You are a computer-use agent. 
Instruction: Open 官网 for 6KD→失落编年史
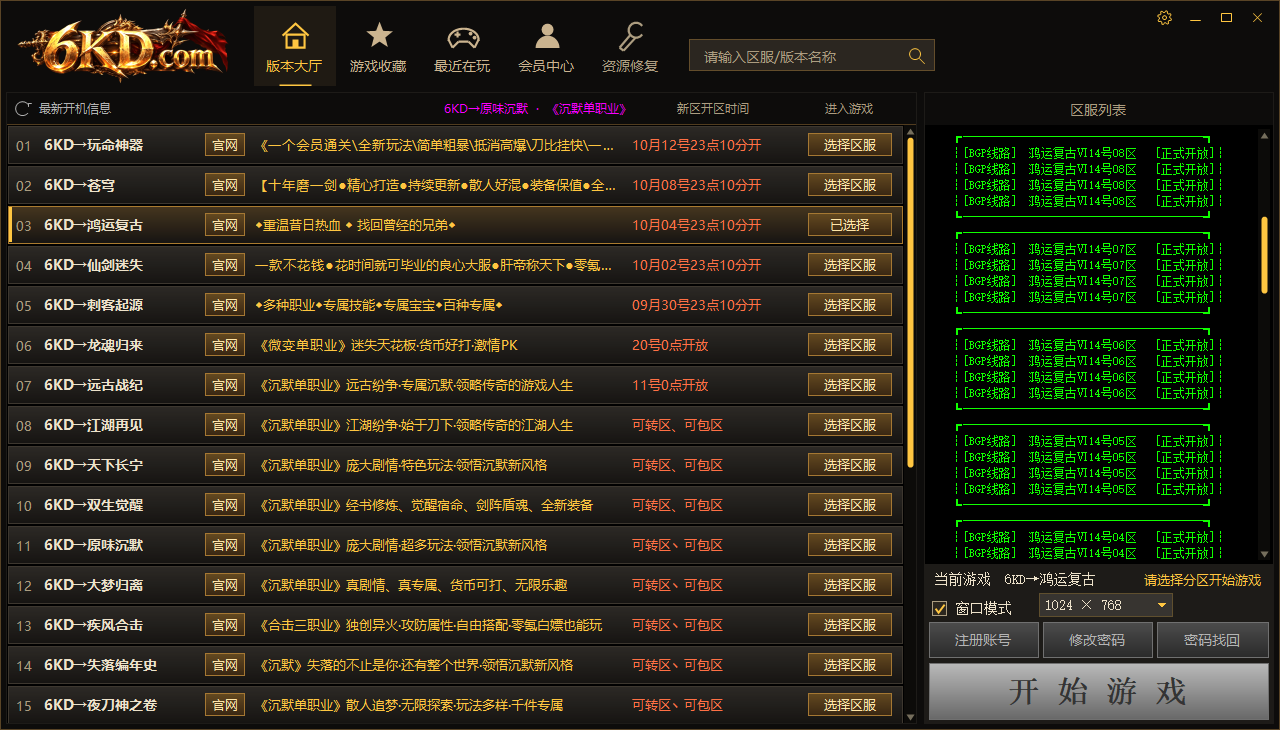pos(225,665)
